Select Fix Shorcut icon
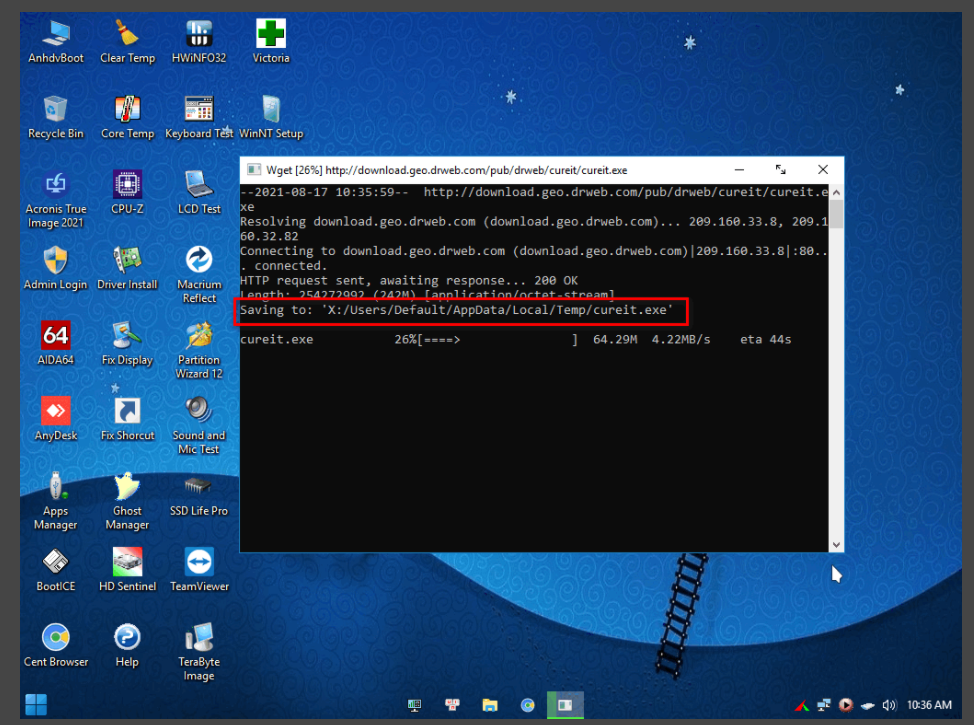 coord(127,419)
